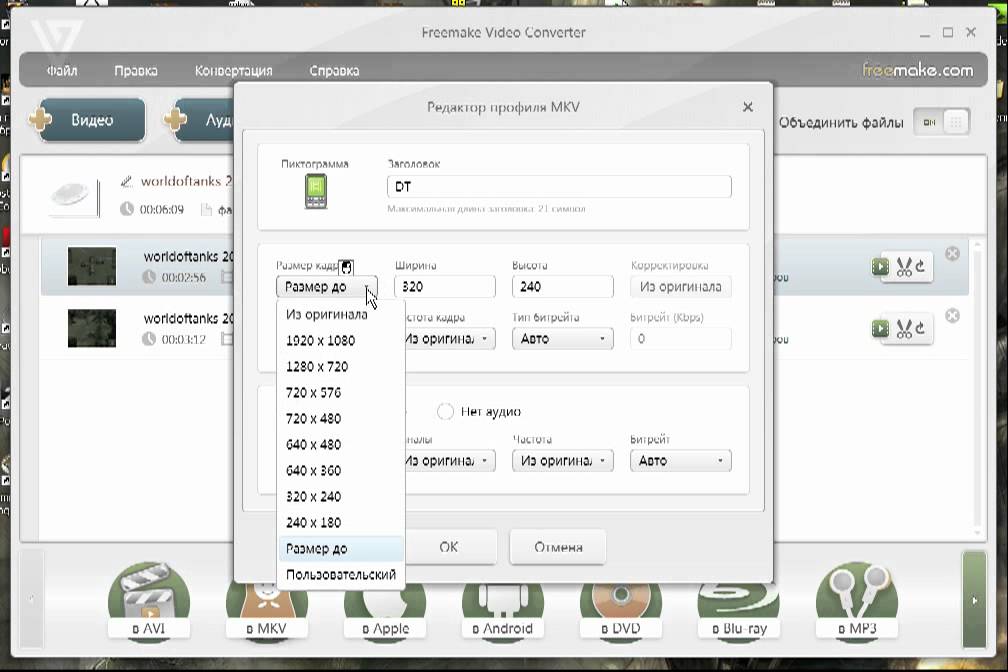Screen dimensions: 1008x672
Task: Close the MKV profile editor dialog
Action: [x=748, y=107]
